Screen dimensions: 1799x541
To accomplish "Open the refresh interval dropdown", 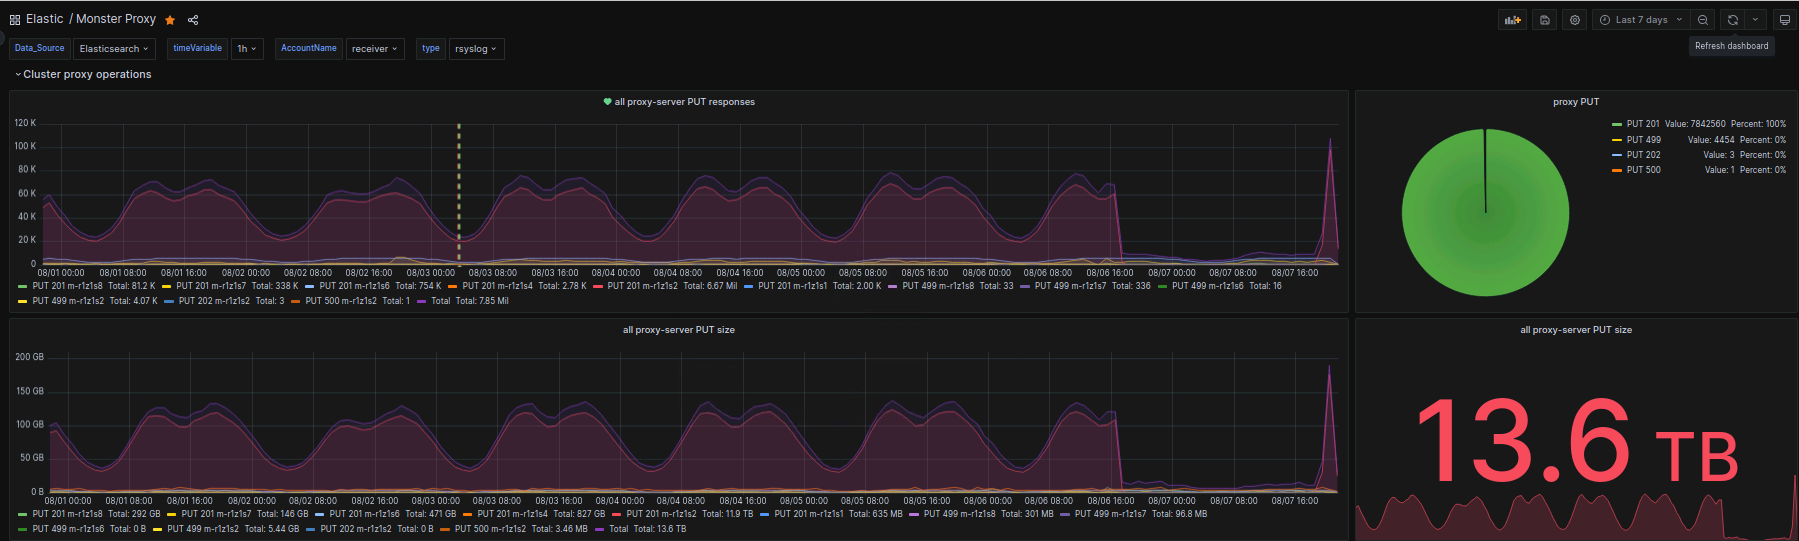I will (1756, 20).
